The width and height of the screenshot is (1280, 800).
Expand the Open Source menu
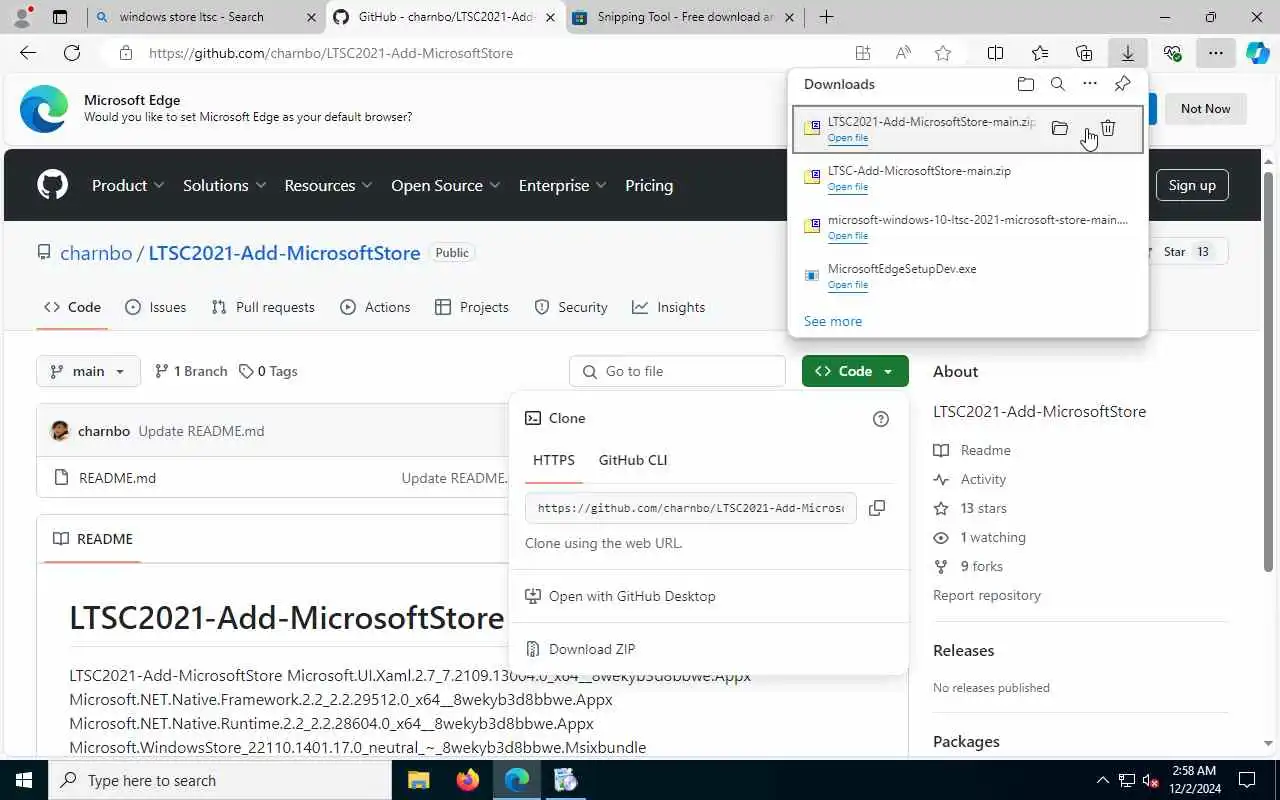click(x=446, y=185)
